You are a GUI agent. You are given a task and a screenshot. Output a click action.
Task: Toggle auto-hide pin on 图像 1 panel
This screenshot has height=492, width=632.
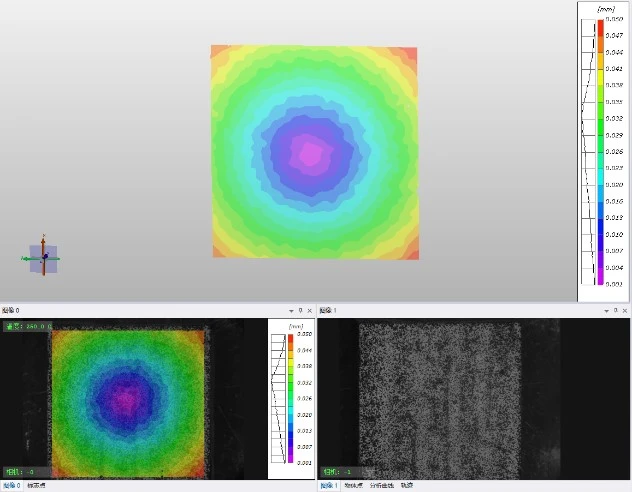(x=616, y=311)
